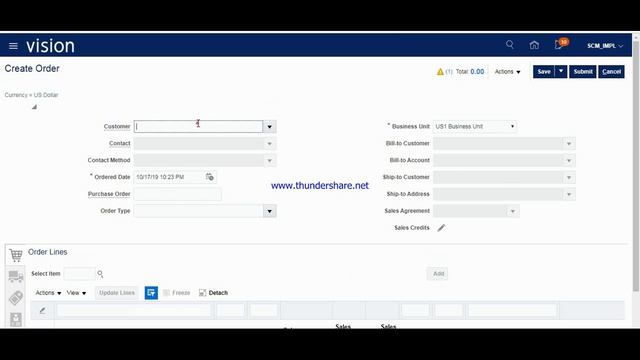Click the Purchase Order label link

109,194
